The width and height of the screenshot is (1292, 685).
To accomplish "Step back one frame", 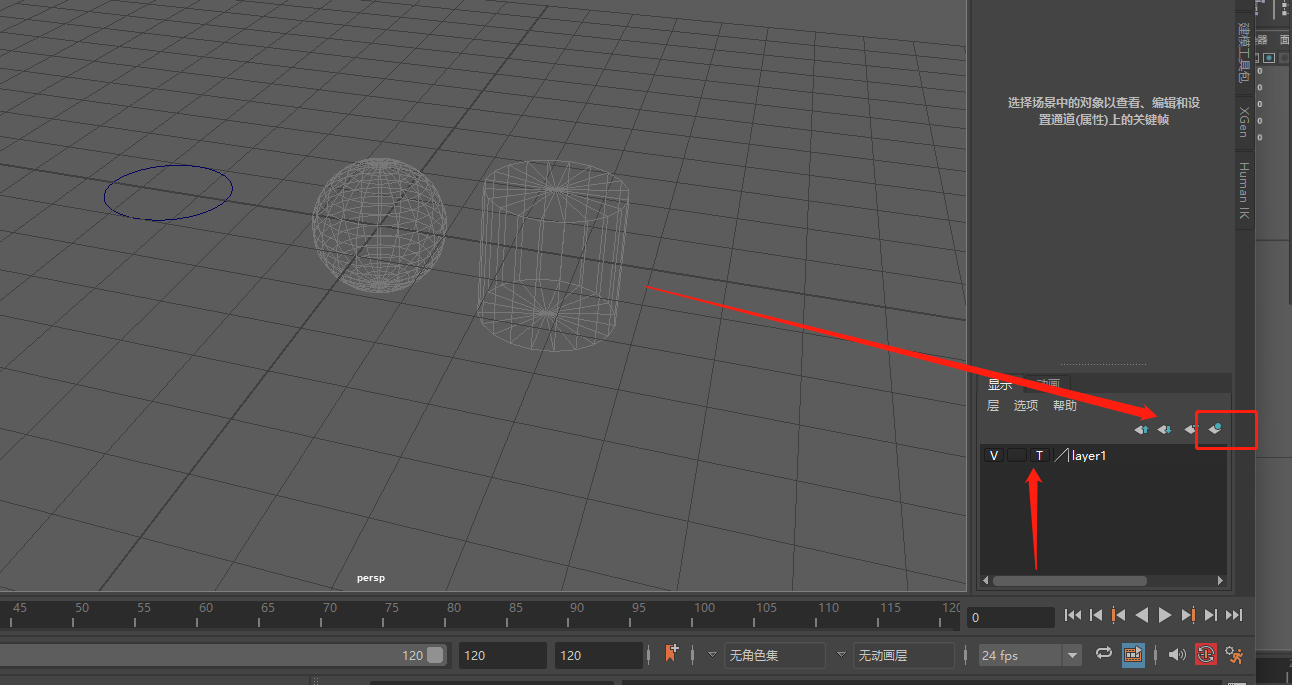I will tap(1096, 615).
